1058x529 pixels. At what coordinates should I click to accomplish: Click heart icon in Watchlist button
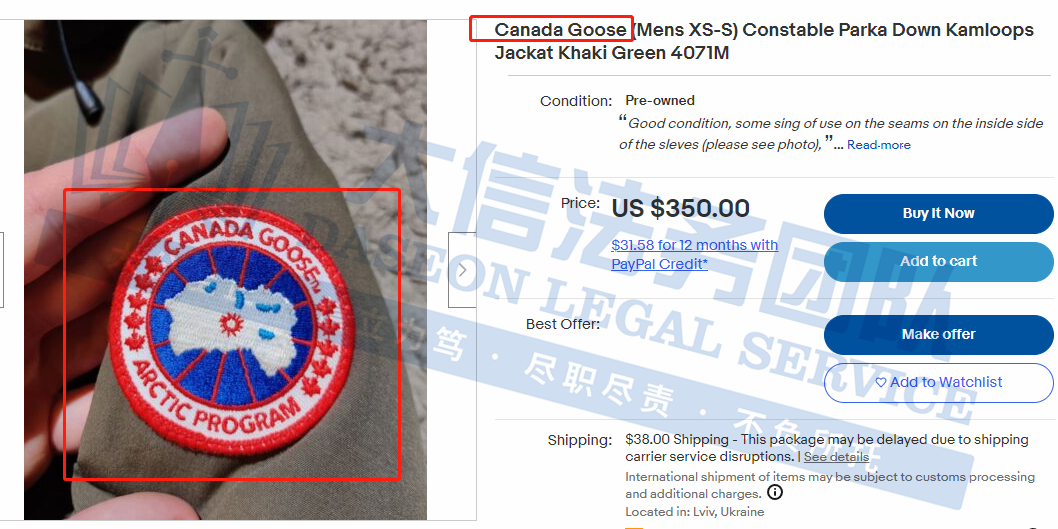click(x=881, y=383)
